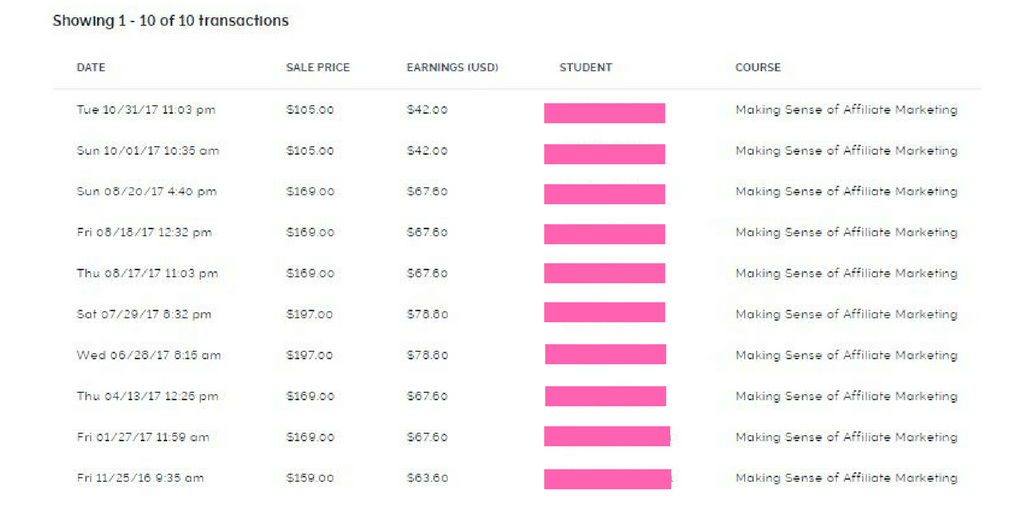Click the COURSE column header
This screenshot has height=512, width=1024.
click(x=758, y=67)
